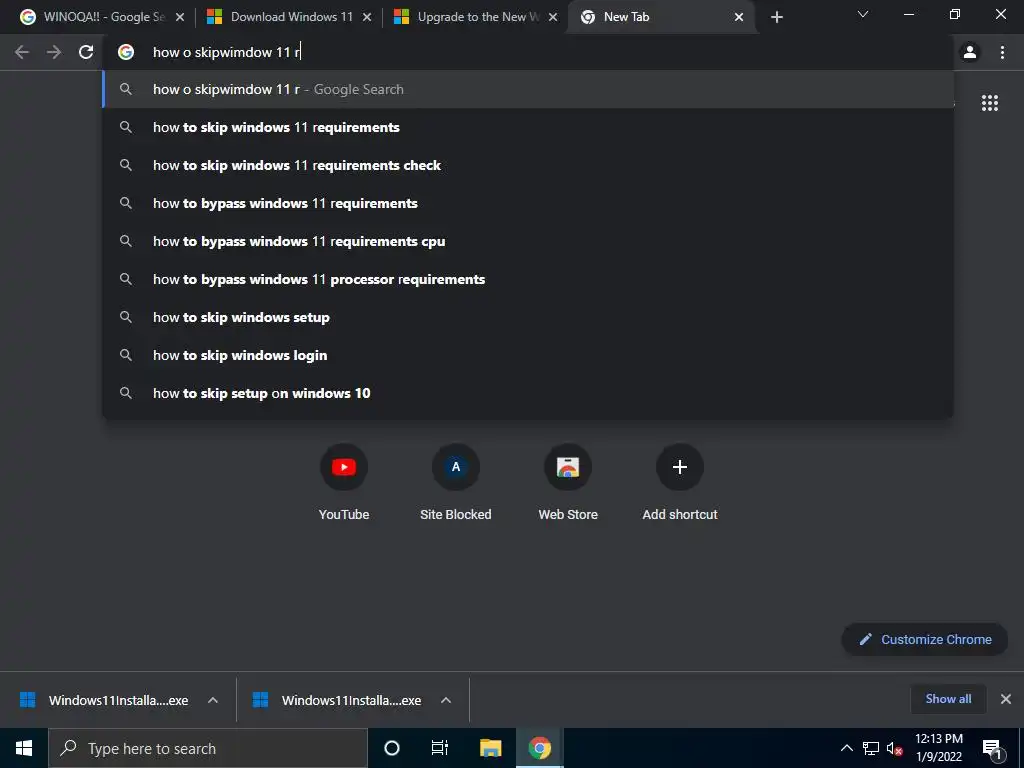Viewport: 1024px width, 768px height.
Task: Click the Add shortcut plus icon
Action: pos(680,467)
